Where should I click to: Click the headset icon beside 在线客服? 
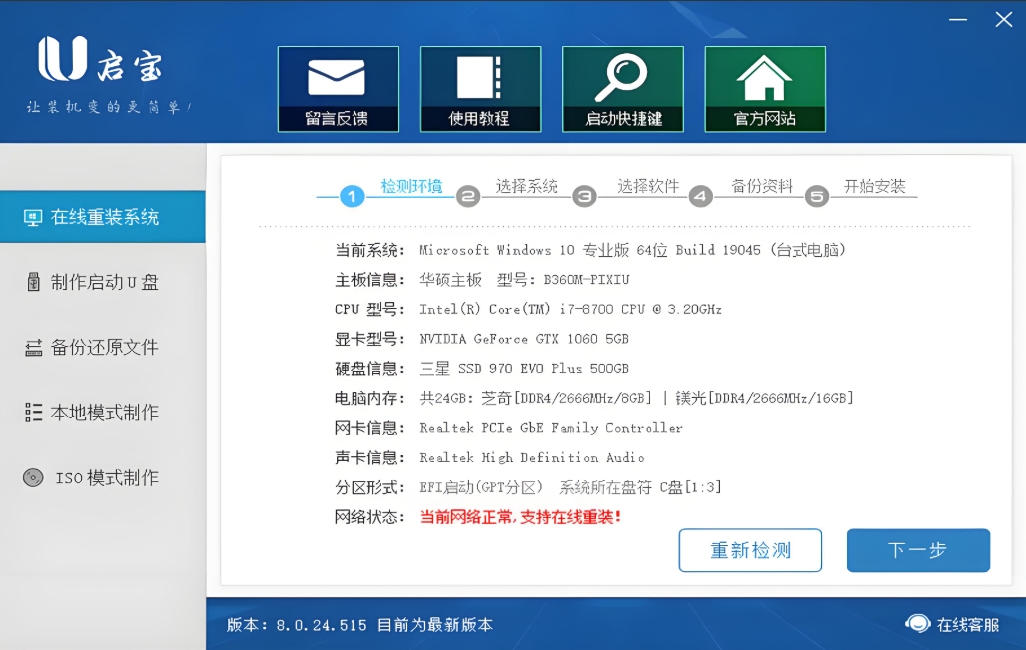917,624
